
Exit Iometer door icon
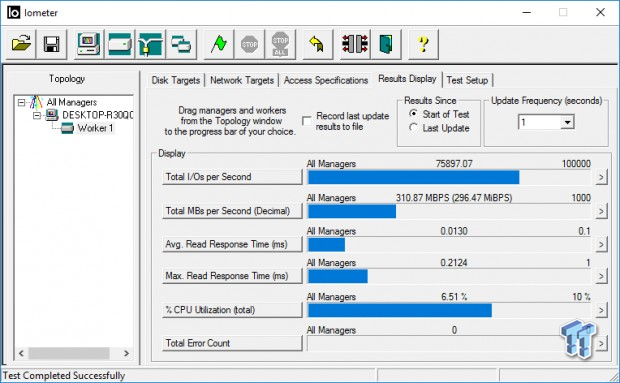(386, 44)
